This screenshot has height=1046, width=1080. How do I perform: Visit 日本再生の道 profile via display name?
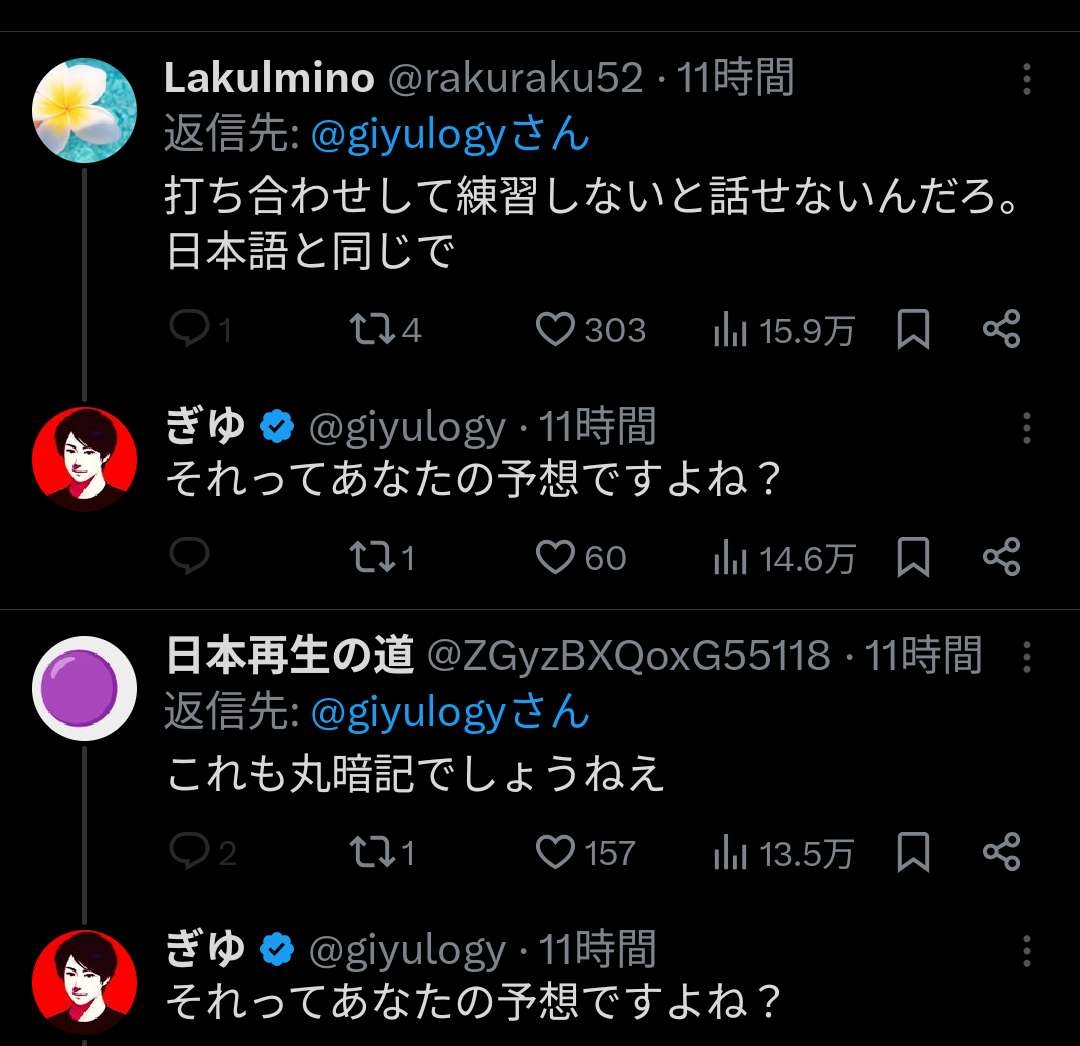pos(289,657)
